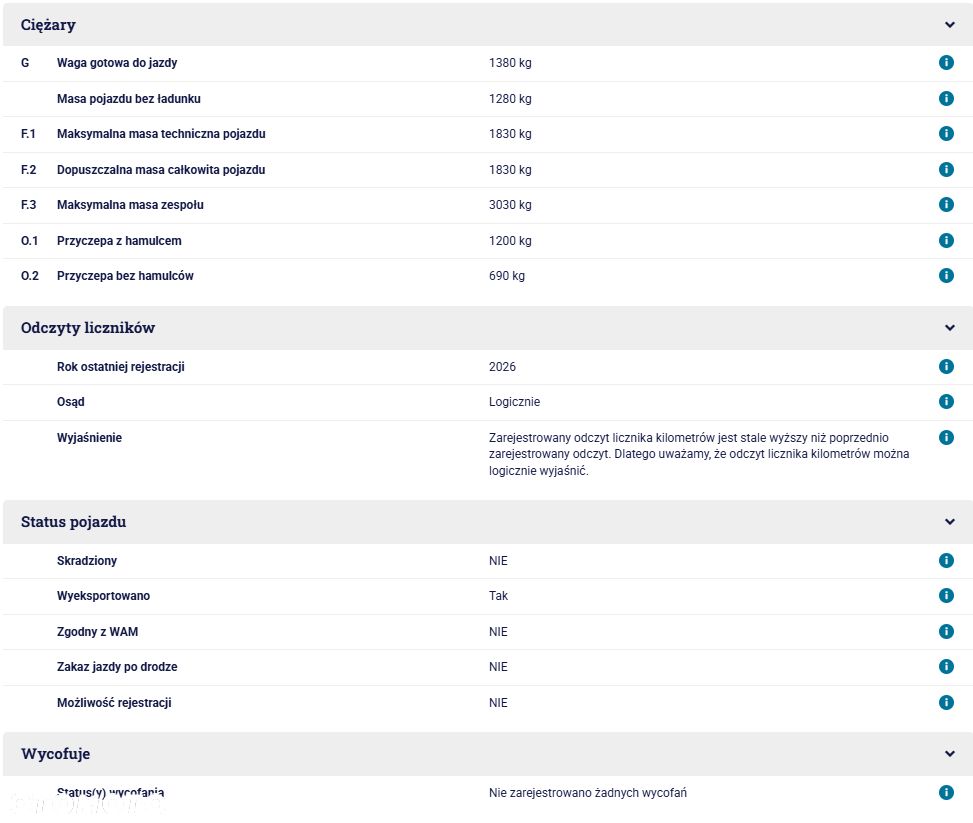Show info for Zakaz jazdy po drodze

point(946,667)
